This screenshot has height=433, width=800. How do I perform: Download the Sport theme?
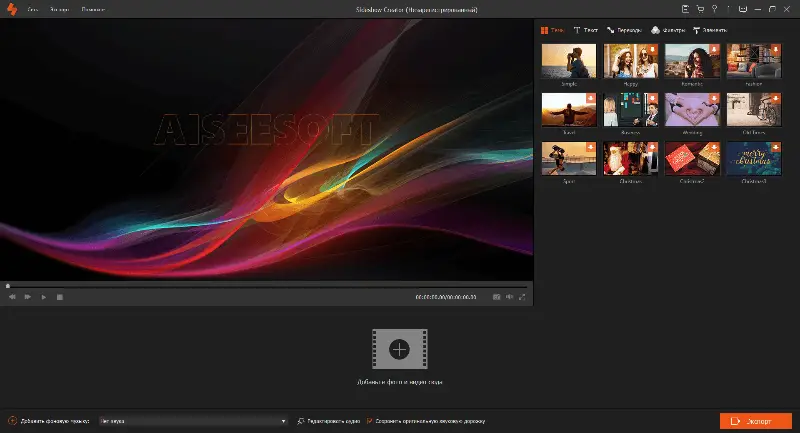pos(590,147)
